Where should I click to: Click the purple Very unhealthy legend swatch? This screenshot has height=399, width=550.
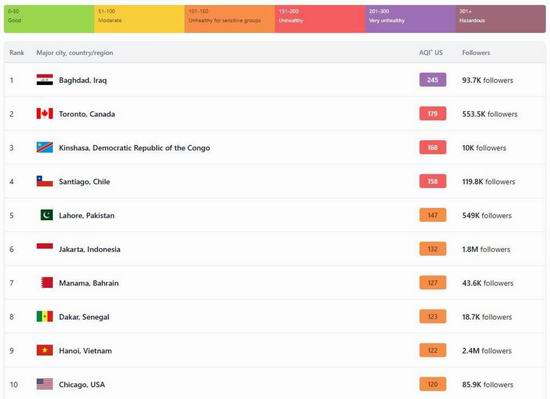click(x=410, y=19)
